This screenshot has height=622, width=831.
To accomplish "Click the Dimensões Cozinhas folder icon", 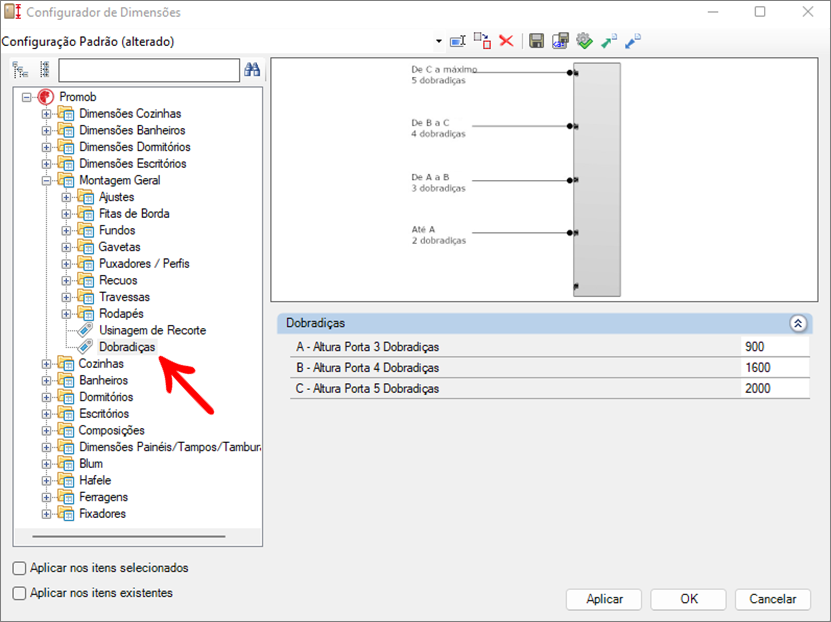I will click(66, 113).
